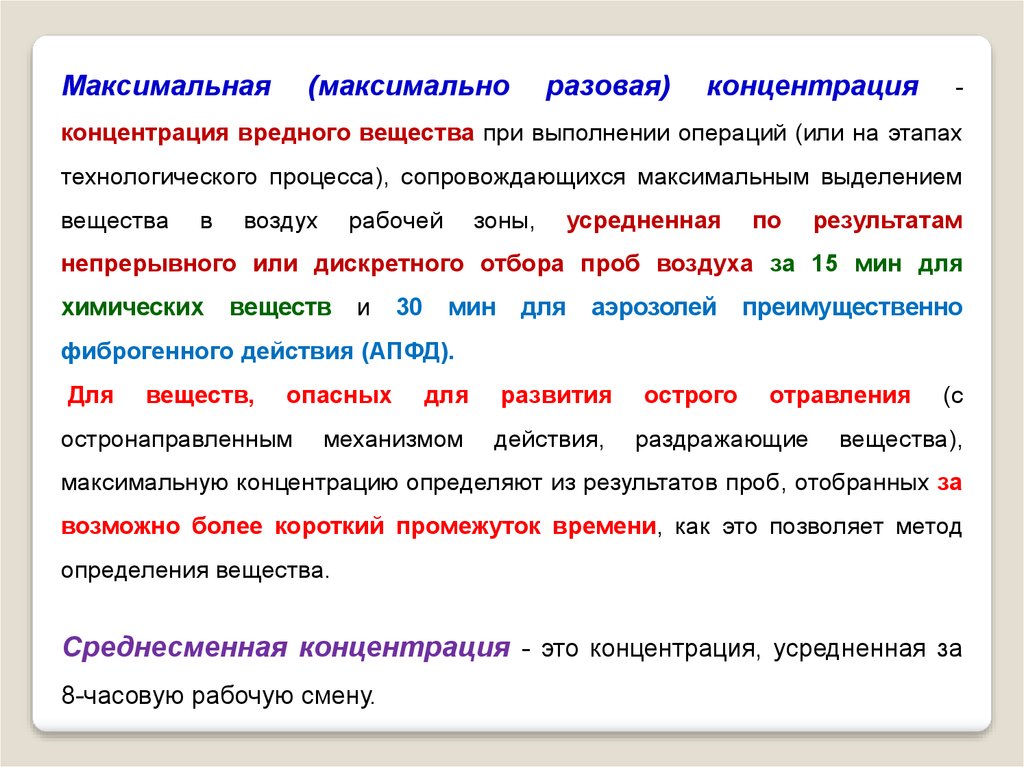Click the blue text "(максимально"

pyautogui.click(x=408, y=86)
